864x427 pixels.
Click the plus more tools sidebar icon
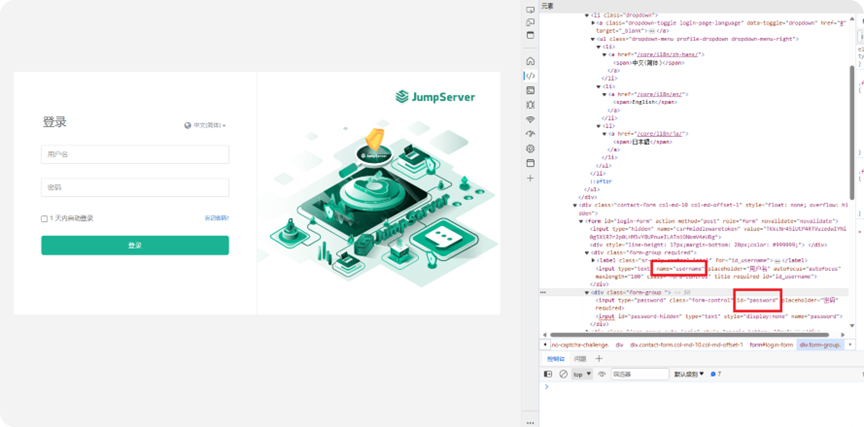(530, 178)
